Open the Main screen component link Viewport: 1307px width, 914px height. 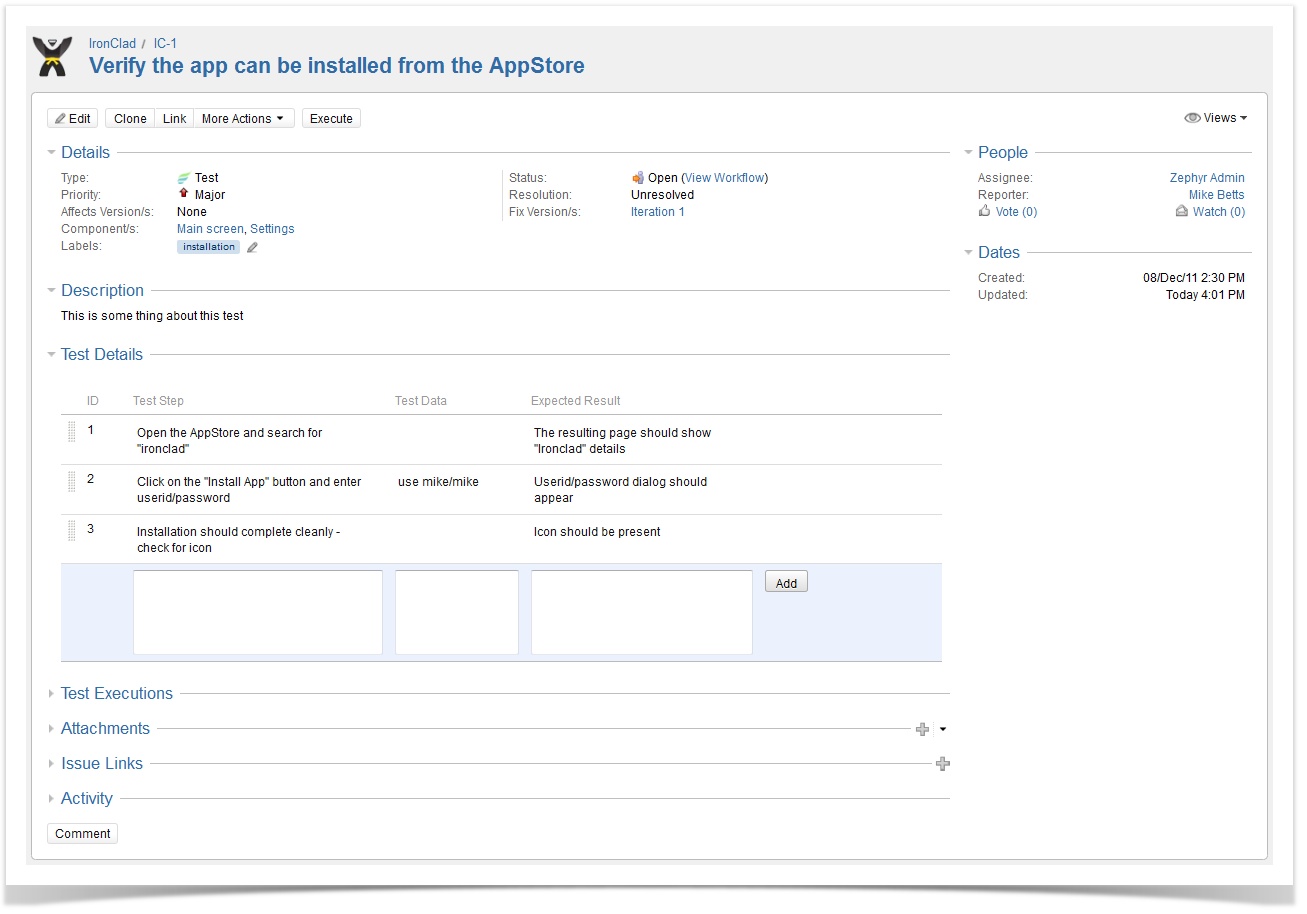[210, 229]
